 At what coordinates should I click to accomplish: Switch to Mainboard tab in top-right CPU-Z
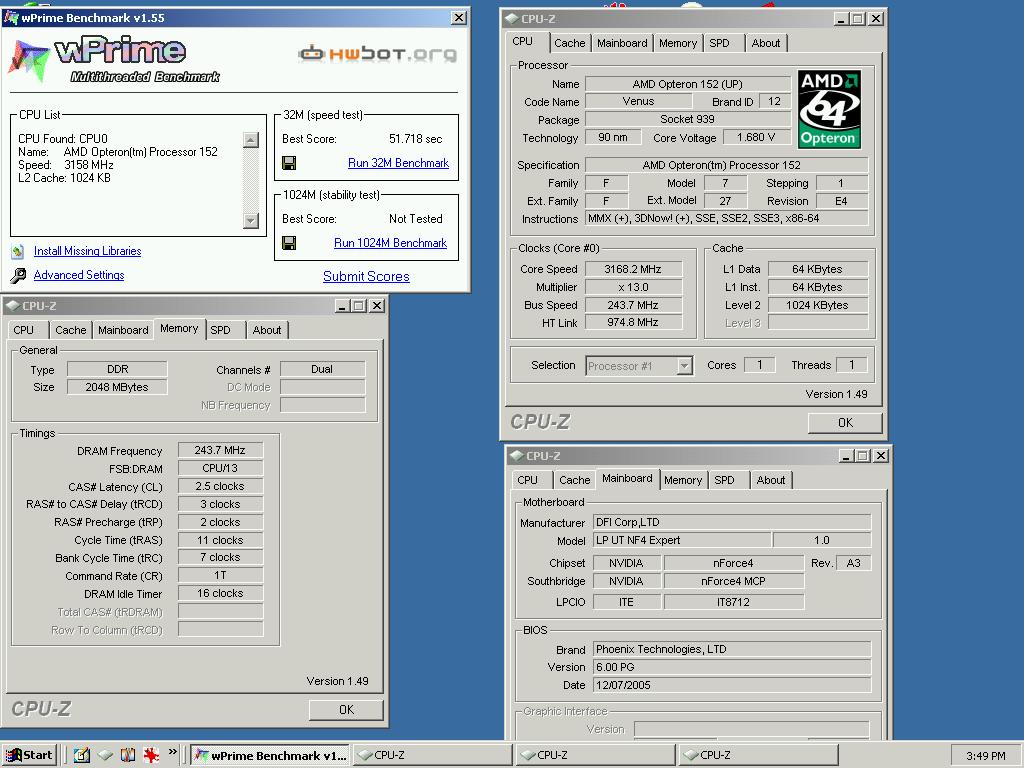point(622,43)
